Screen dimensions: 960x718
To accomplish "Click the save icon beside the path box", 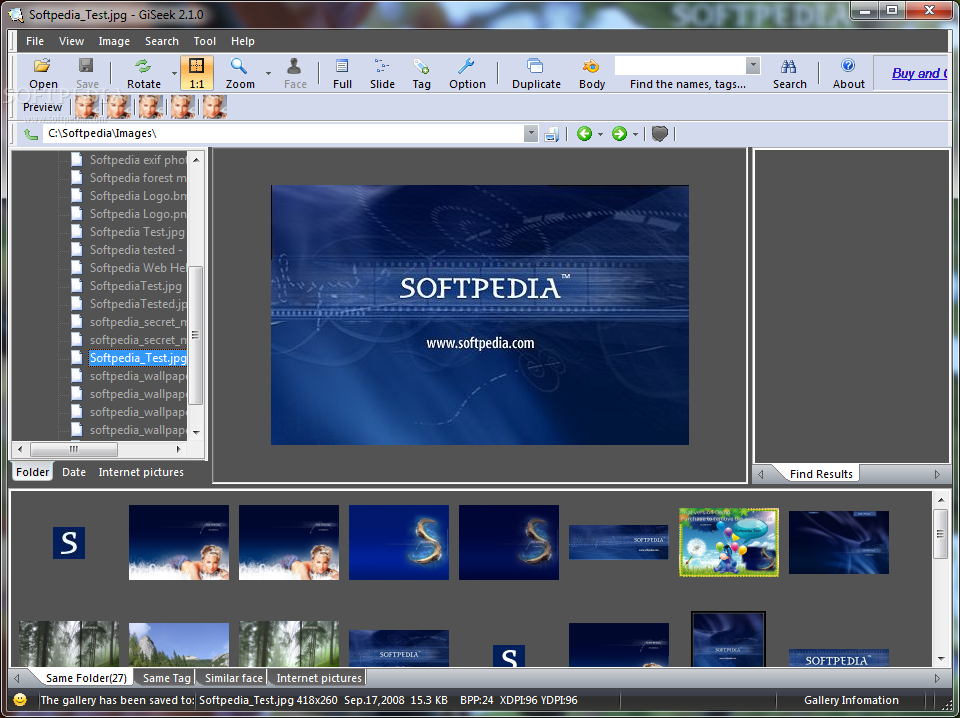I will click(x=552, y=134).
